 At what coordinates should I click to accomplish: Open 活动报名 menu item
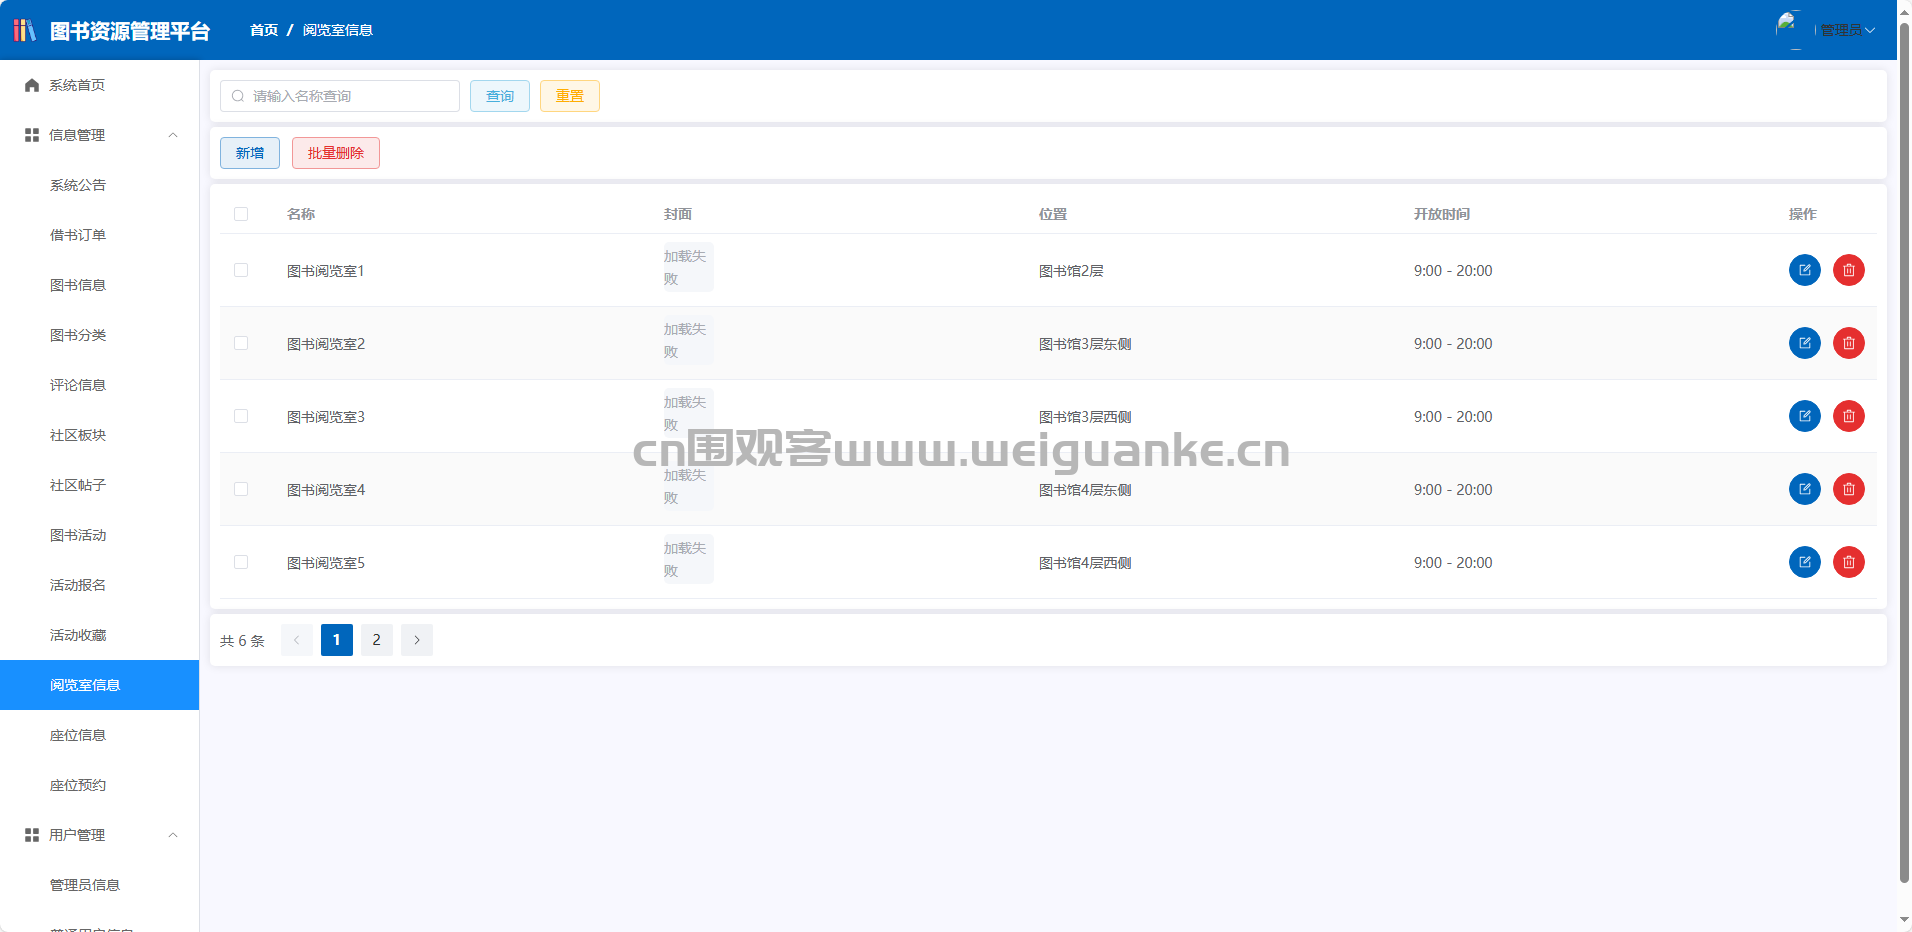[100, 585]
